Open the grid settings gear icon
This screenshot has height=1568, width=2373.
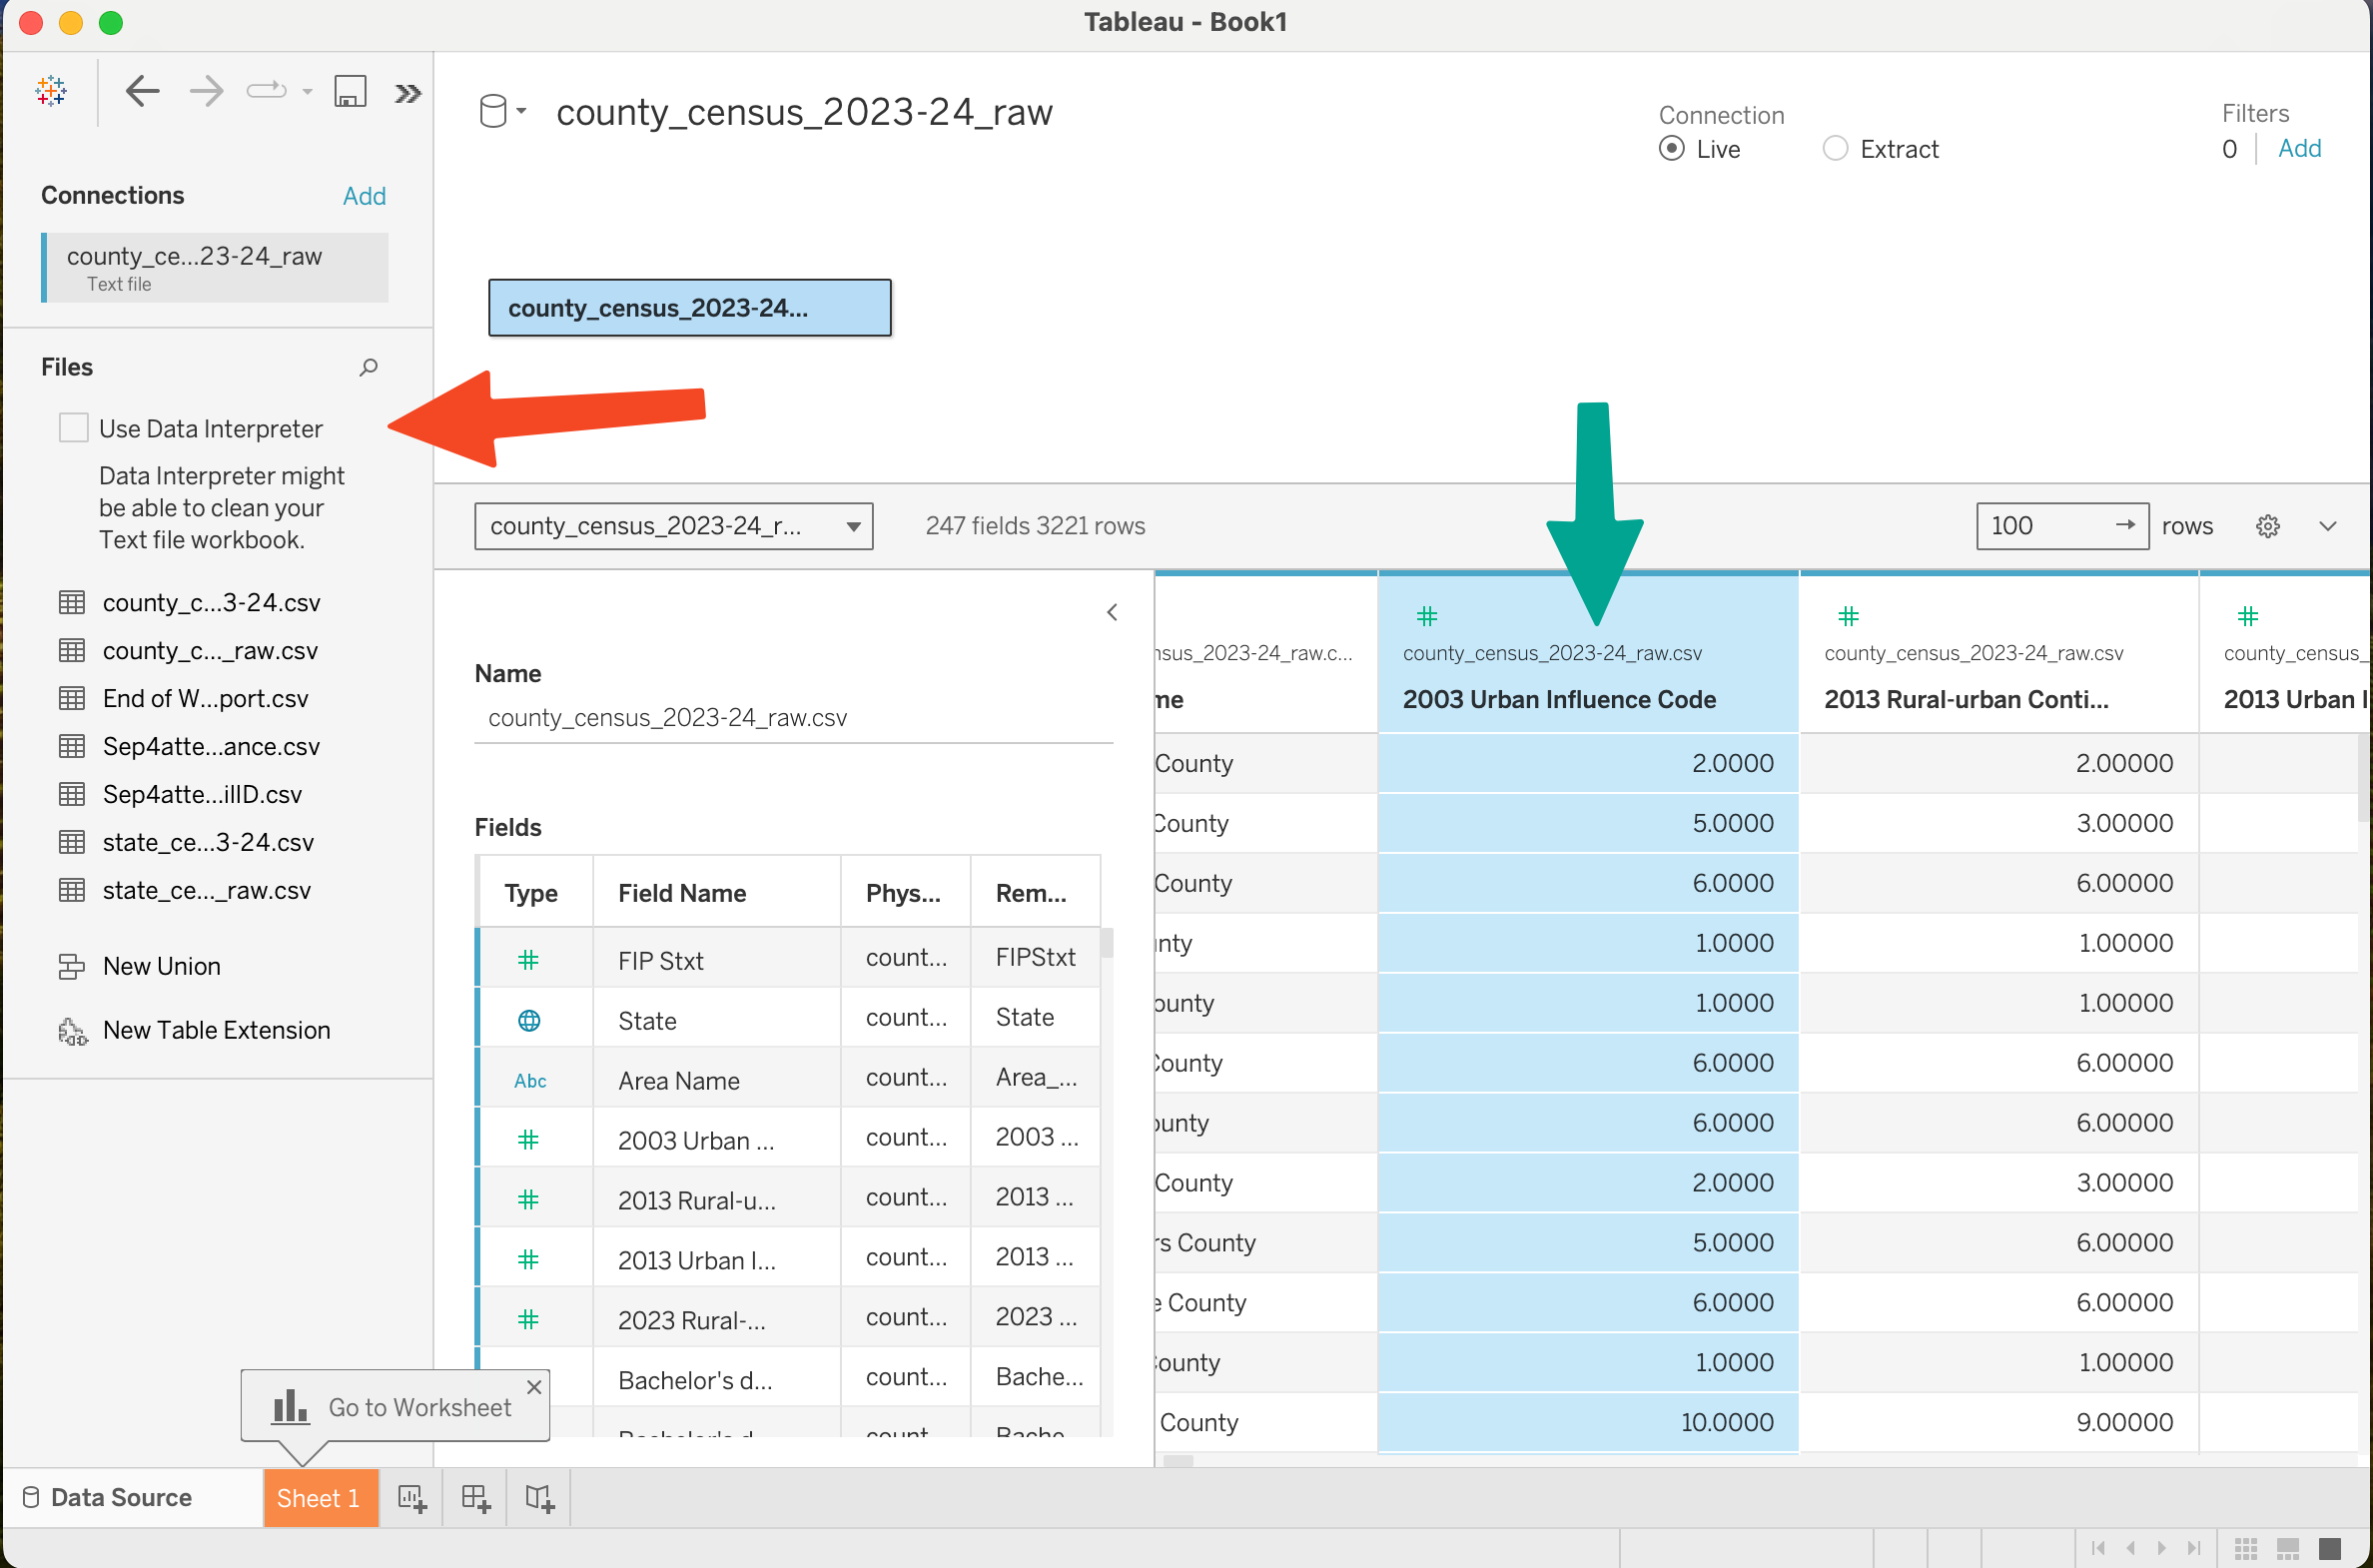2267,526
